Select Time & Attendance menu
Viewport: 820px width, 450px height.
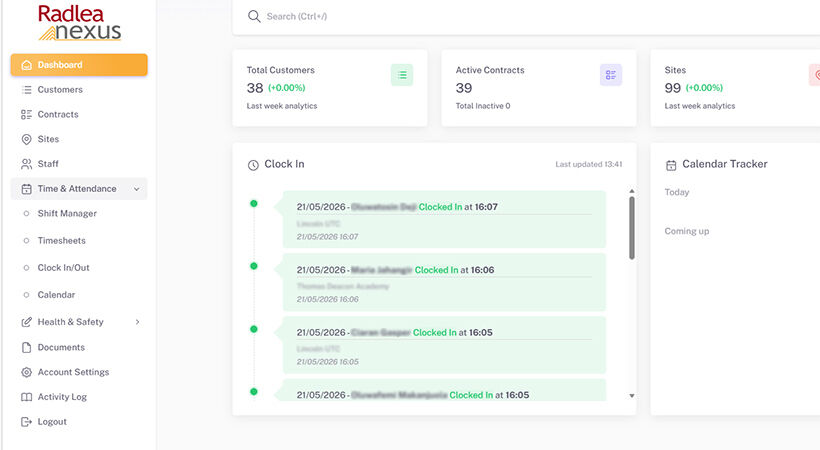79,189
